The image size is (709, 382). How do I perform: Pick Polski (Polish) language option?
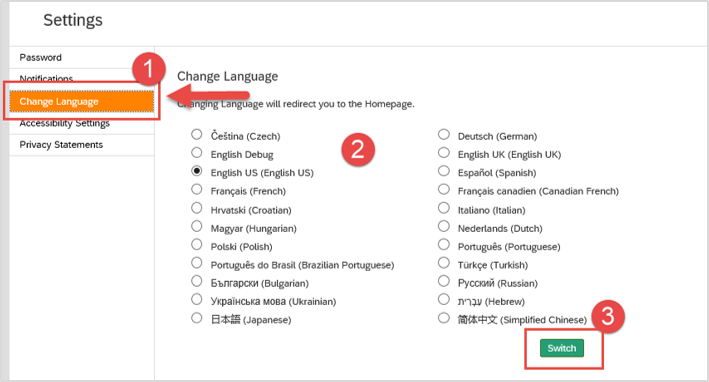196,245
